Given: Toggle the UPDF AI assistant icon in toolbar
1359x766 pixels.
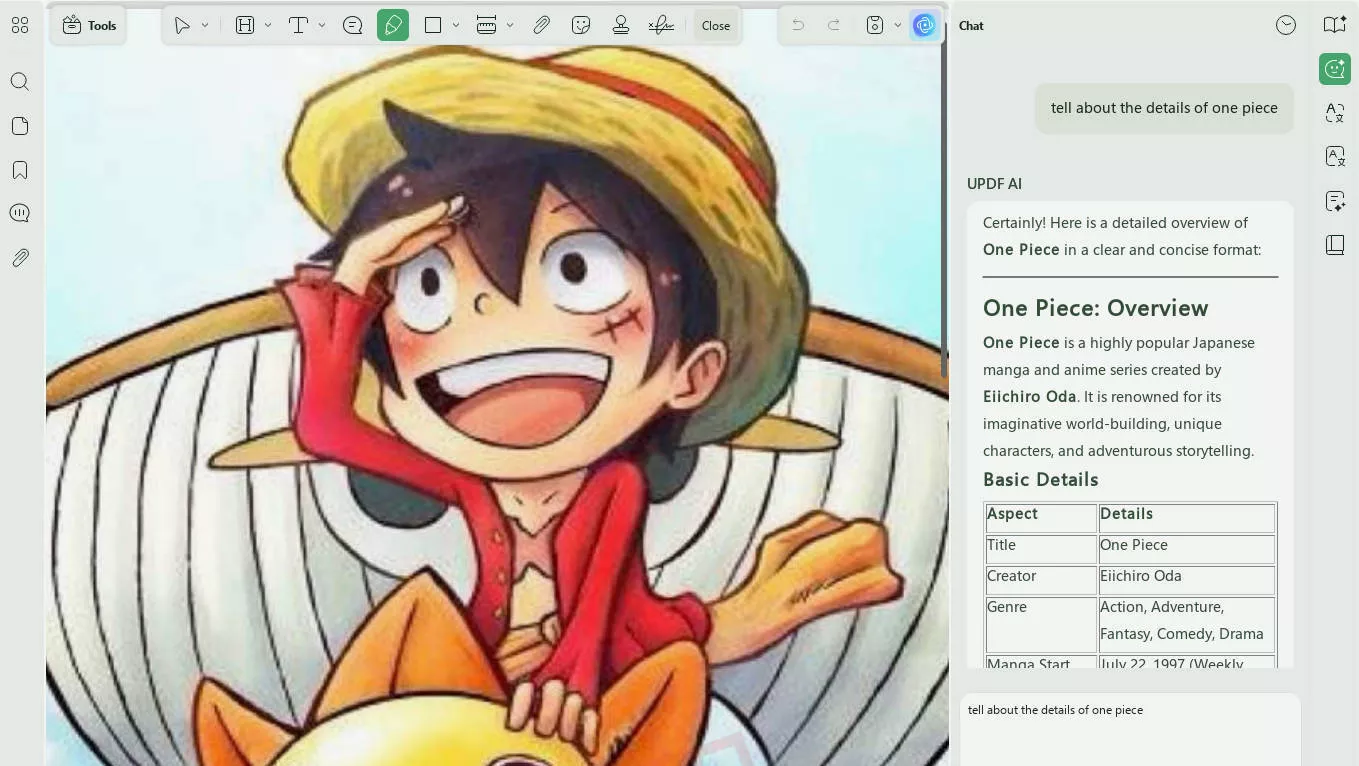Looking at the screenshot, I should click(x=924, y=26).
